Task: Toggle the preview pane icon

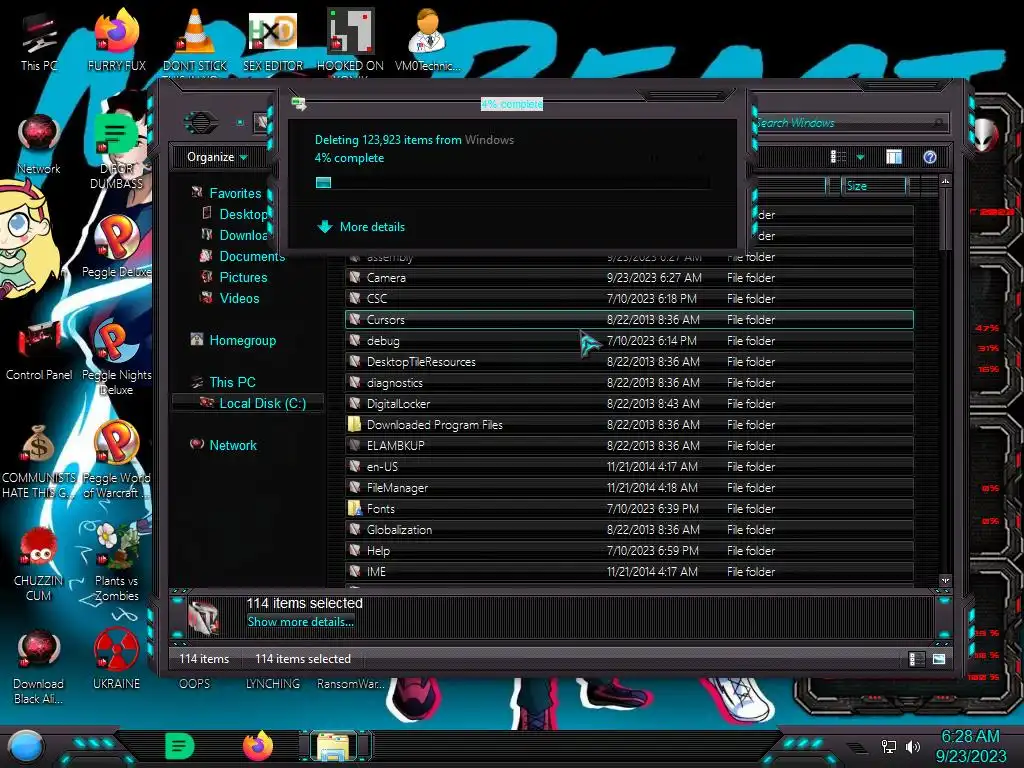Action: [894, 157]
